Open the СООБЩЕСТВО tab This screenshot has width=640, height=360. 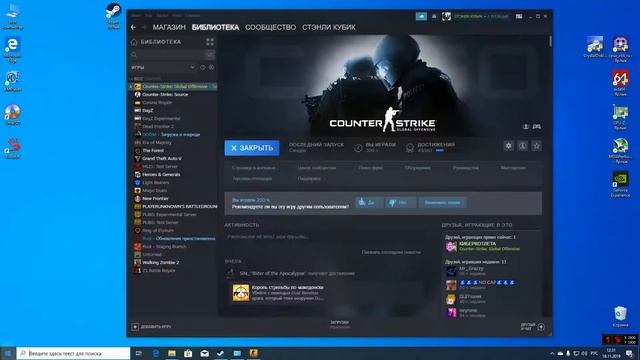[270, 27]
